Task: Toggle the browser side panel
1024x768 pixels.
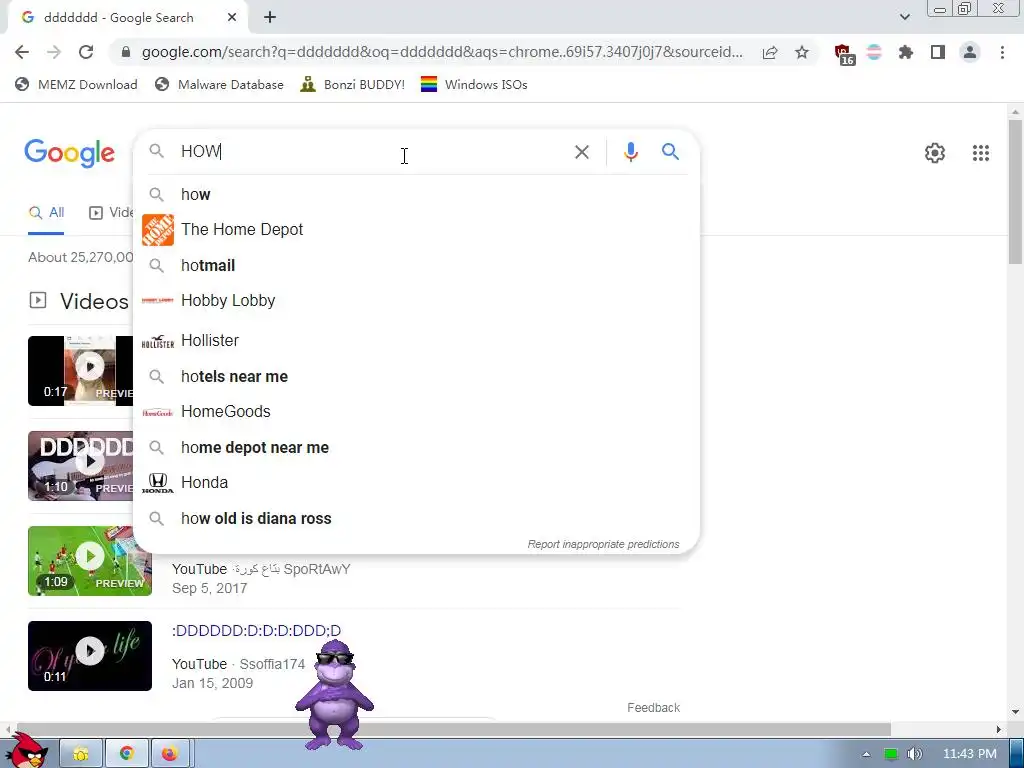Action: click(x=938, y=52)
